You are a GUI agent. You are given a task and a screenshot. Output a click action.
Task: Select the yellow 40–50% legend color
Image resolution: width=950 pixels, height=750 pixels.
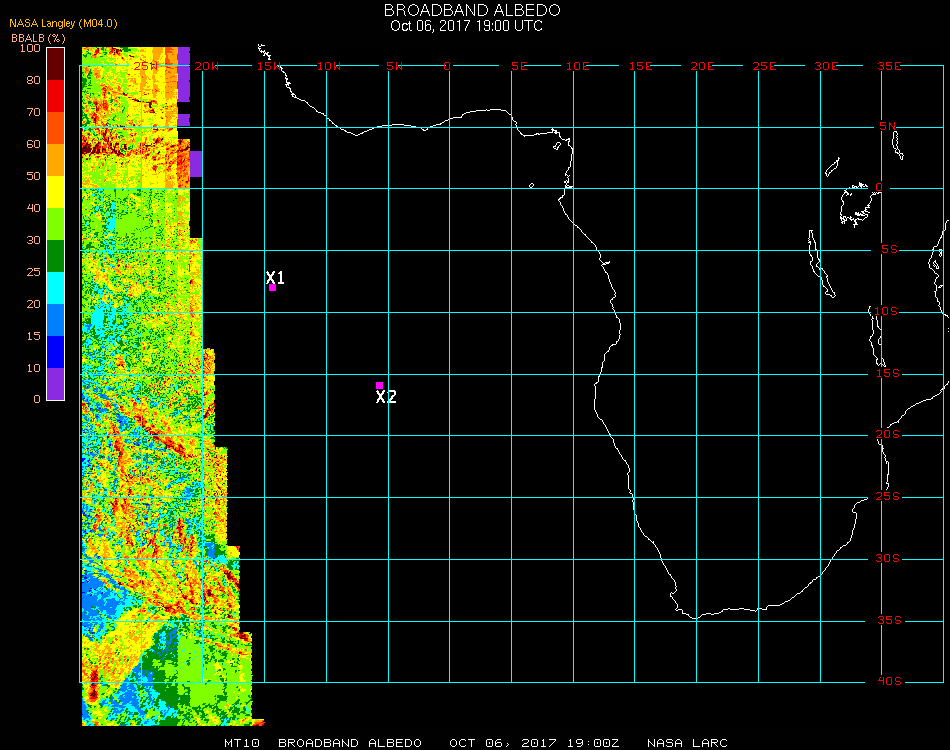pyautogui.click(x=56, y=192)
